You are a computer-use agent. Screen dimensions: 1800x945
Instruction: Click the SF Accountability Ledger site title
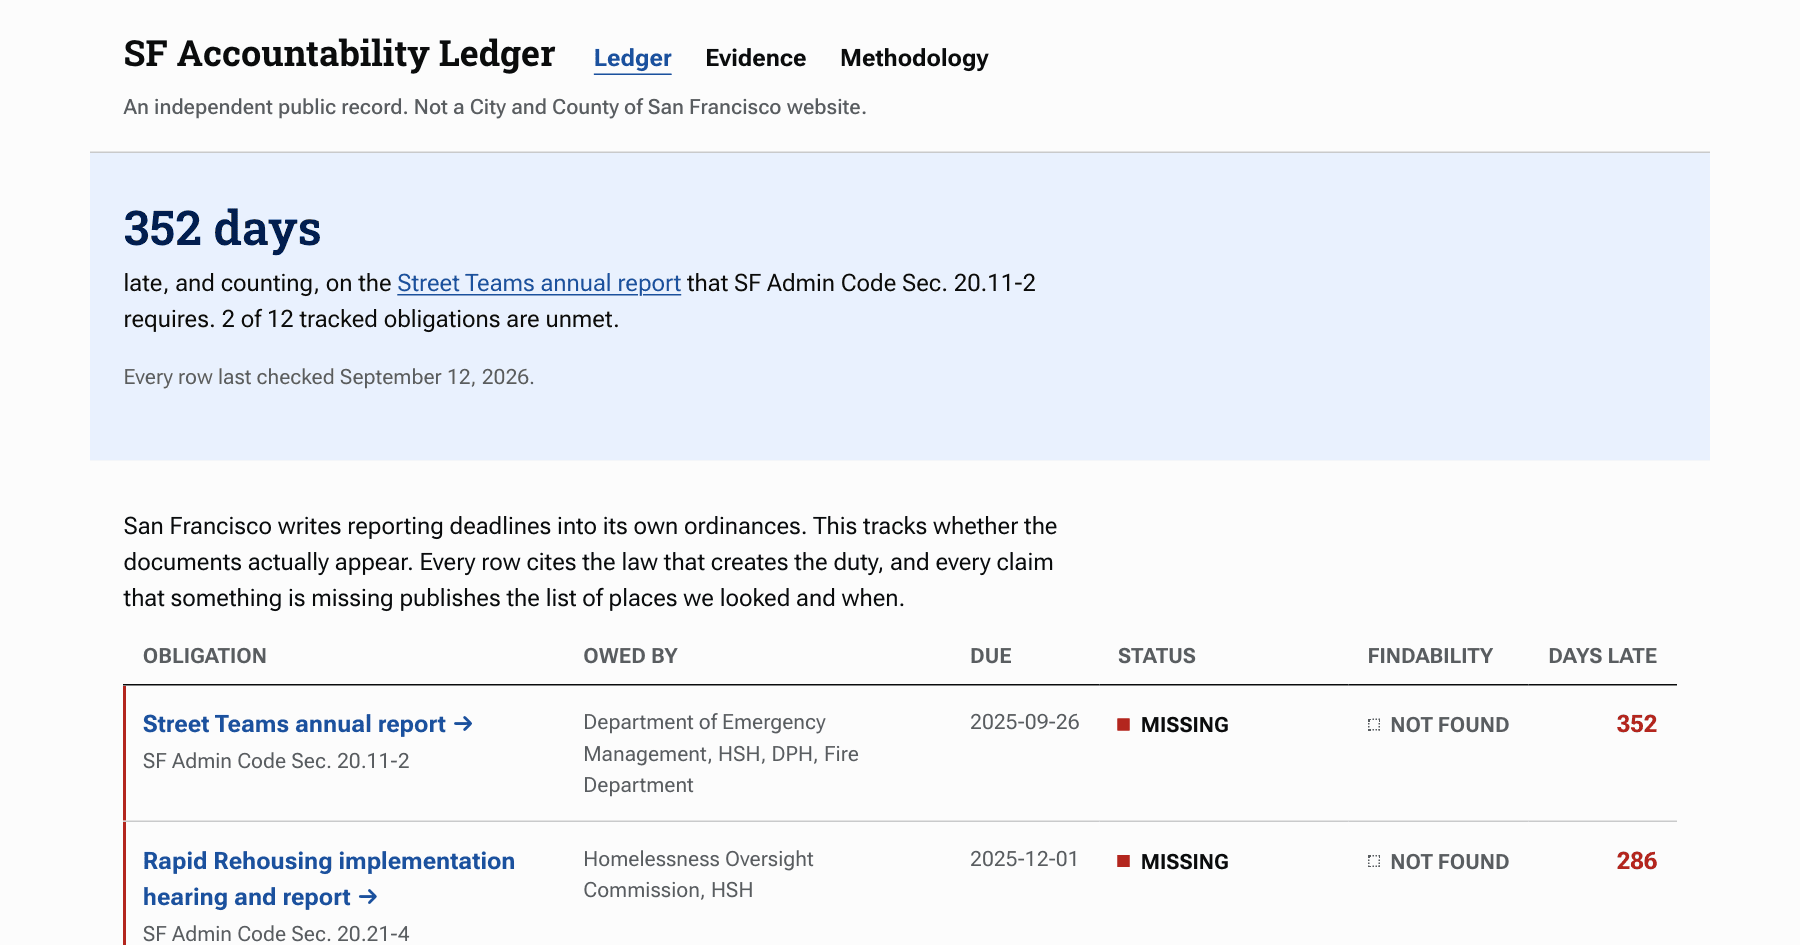pyautogui.click(x=339, y=54)
